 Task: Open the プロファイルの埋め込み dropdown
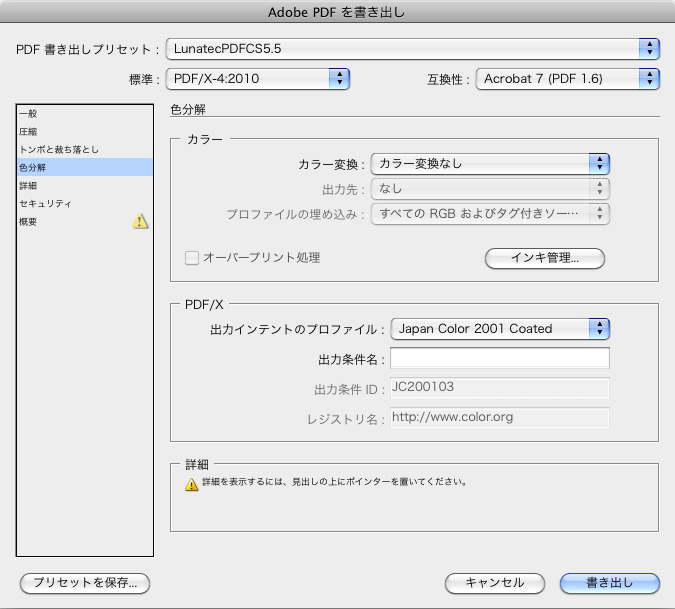pyautogui.click(x=490, y=213)
